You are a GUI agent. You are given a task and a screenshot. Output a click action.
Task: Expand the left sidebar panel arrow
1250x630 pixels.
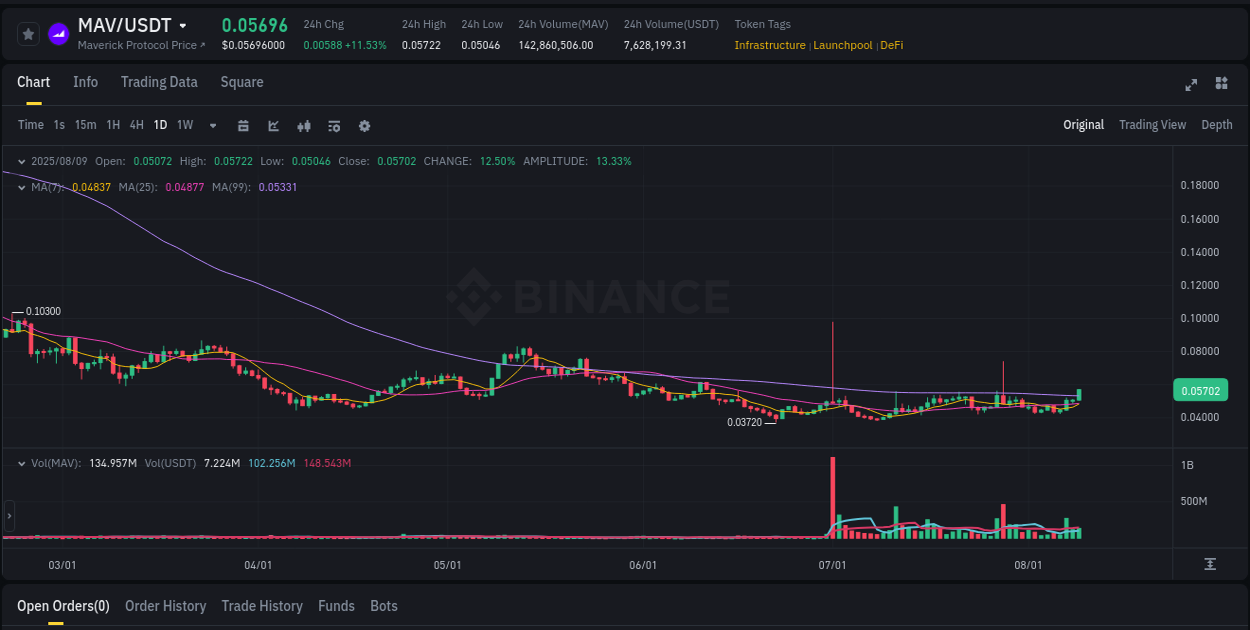click(x=9, y=515)
